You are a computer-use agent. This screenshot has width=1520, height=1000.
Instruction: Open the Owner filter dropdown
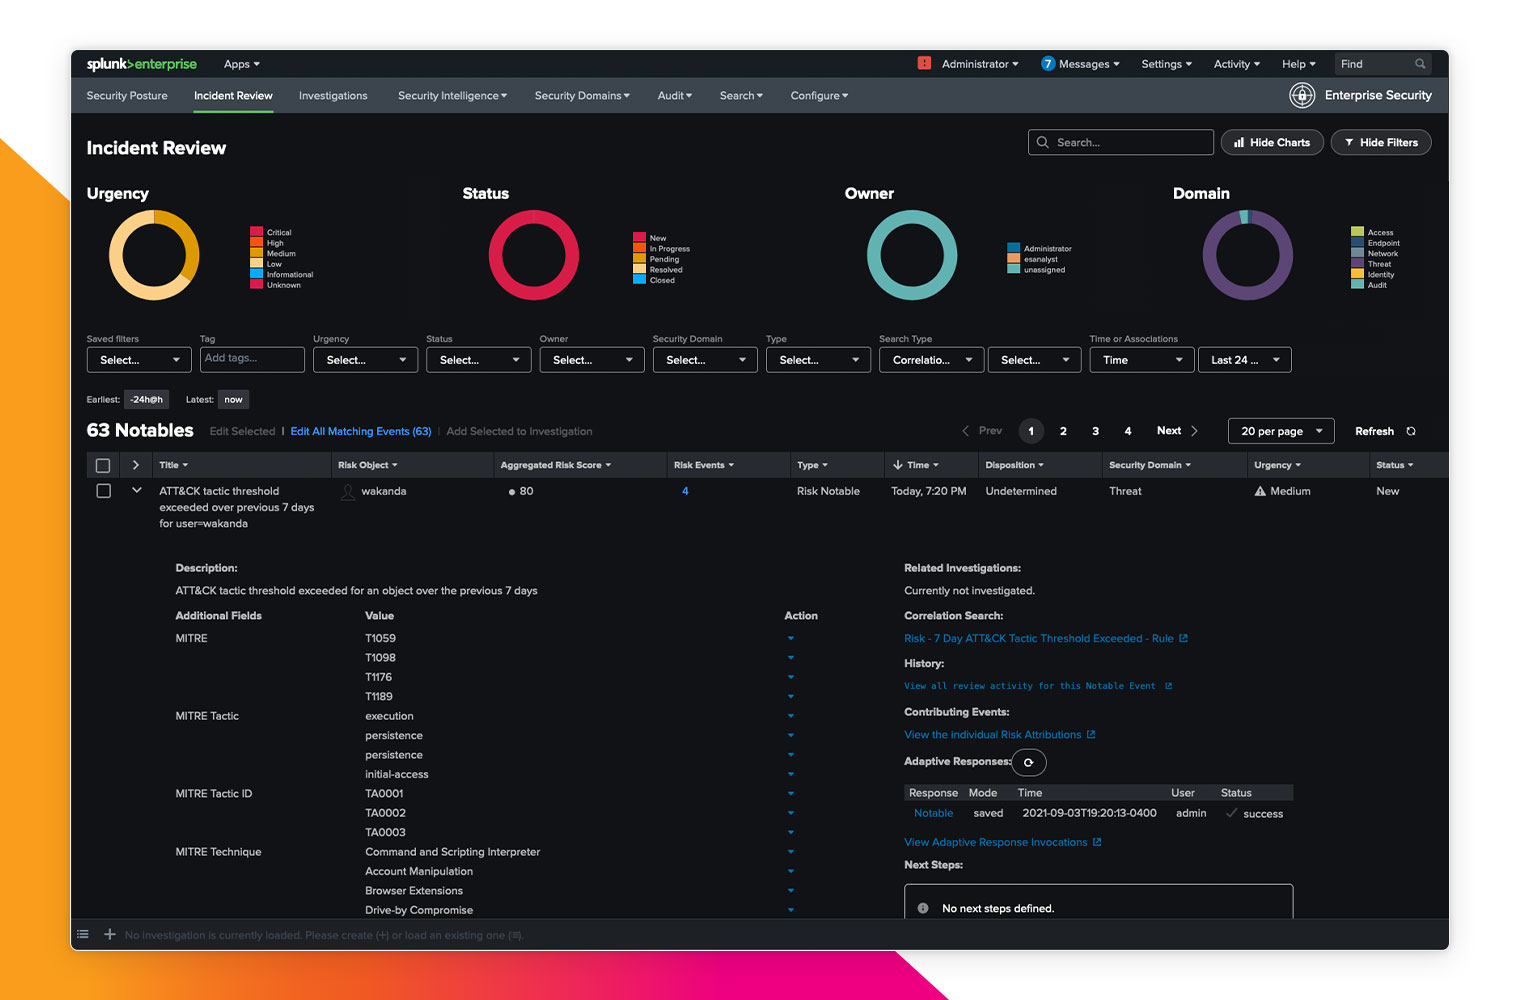coord(592,360)
